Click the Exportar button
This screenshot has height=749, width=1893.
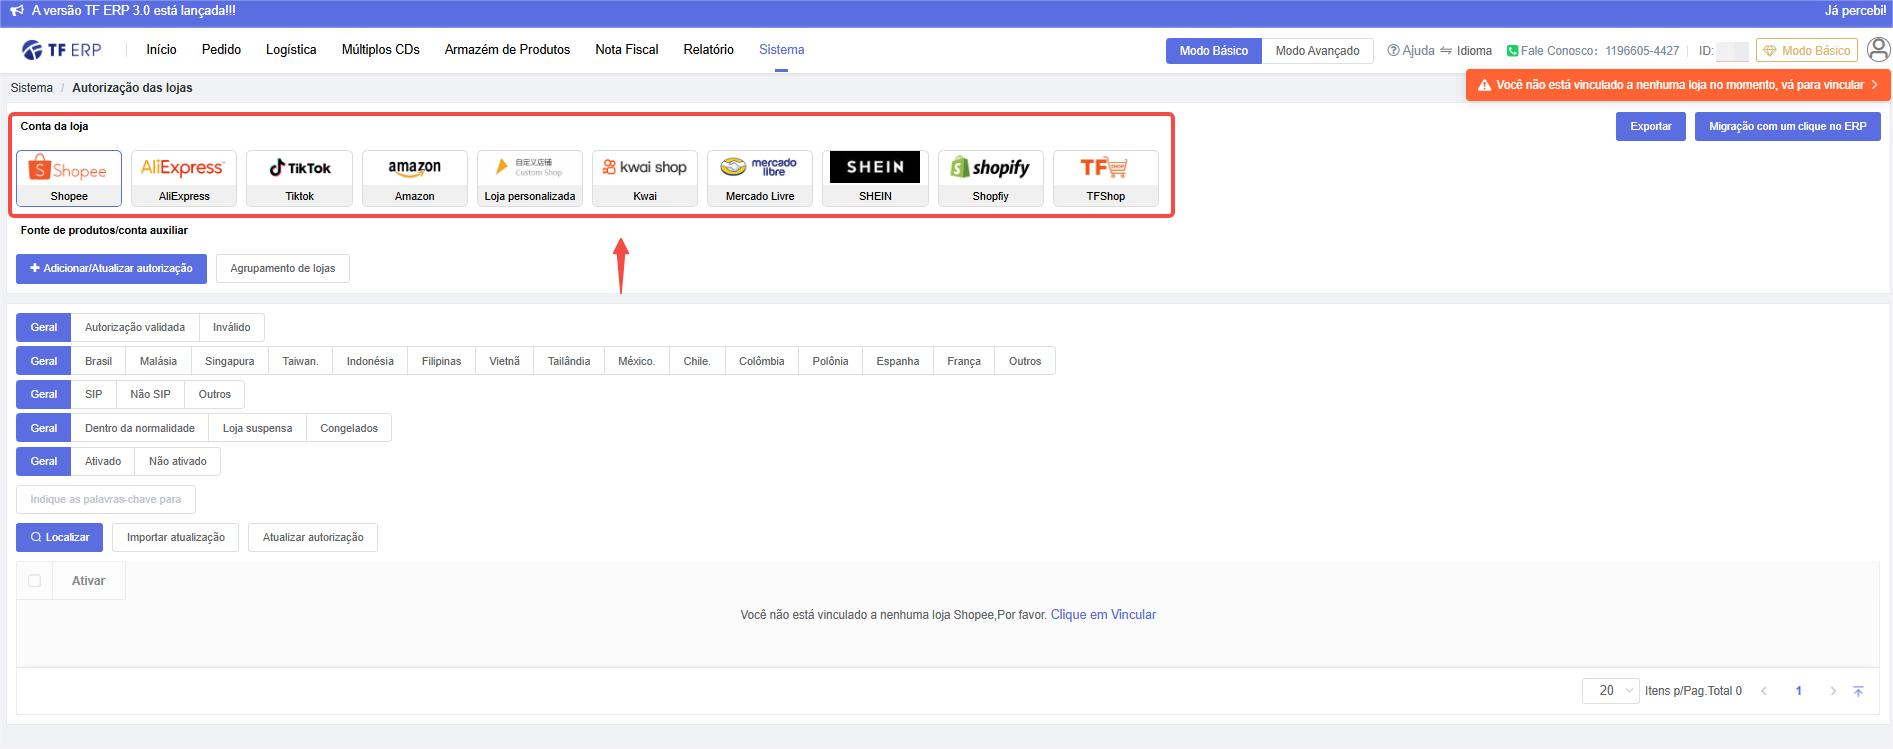[1650, 126]
